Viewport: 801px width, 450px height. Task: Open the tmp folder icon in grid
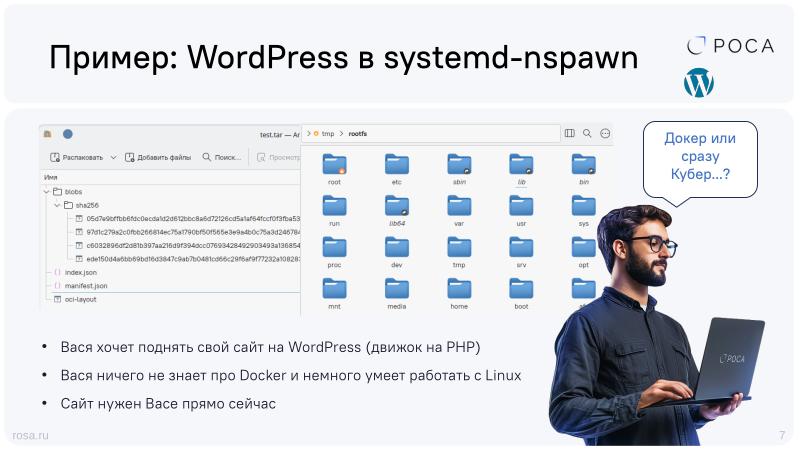(x=459, y=247)
